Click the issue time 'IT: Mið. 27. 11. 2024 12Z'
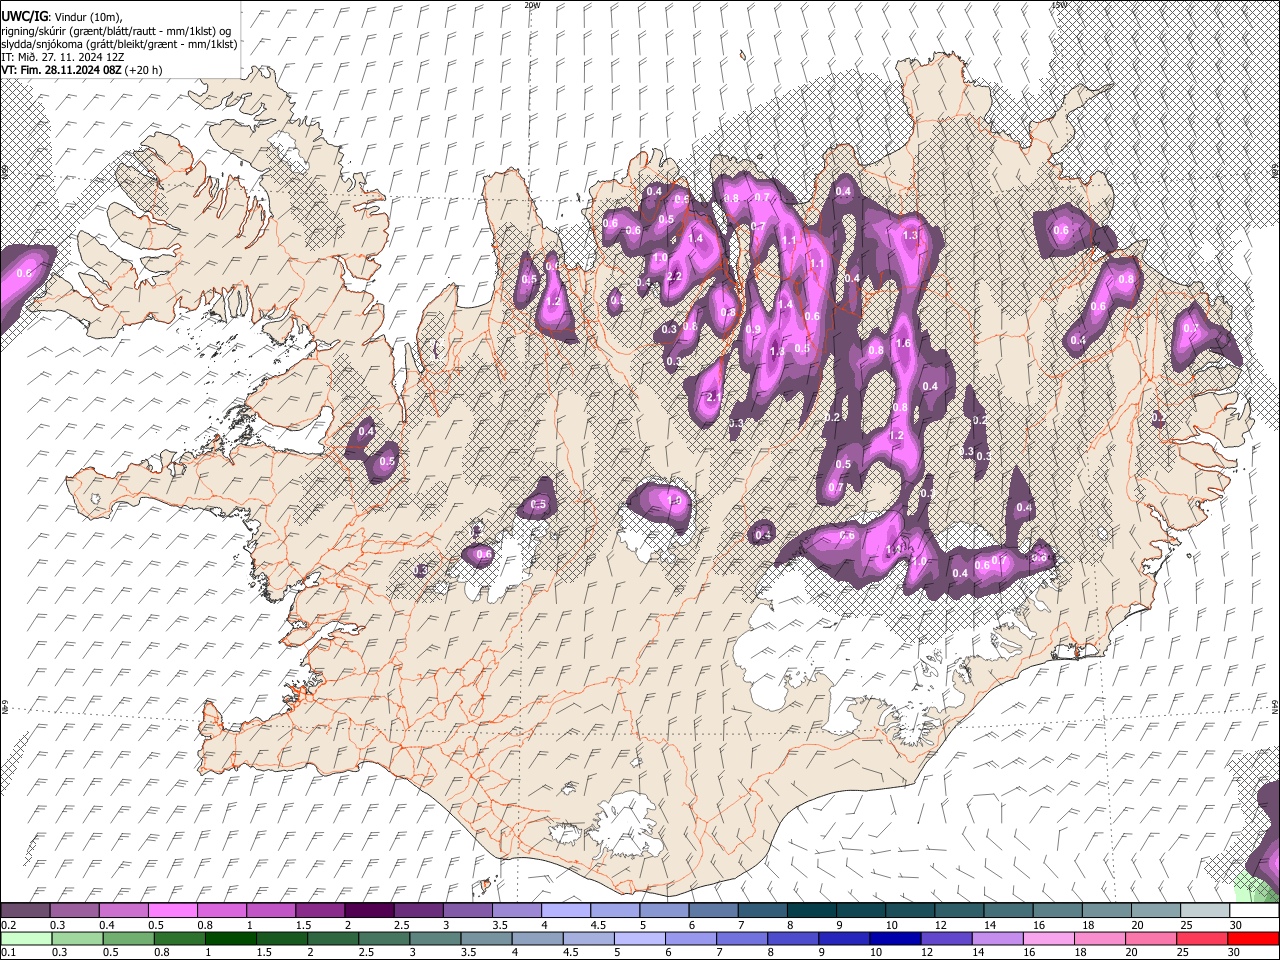 pyautogui.click(x=63, y=57)
